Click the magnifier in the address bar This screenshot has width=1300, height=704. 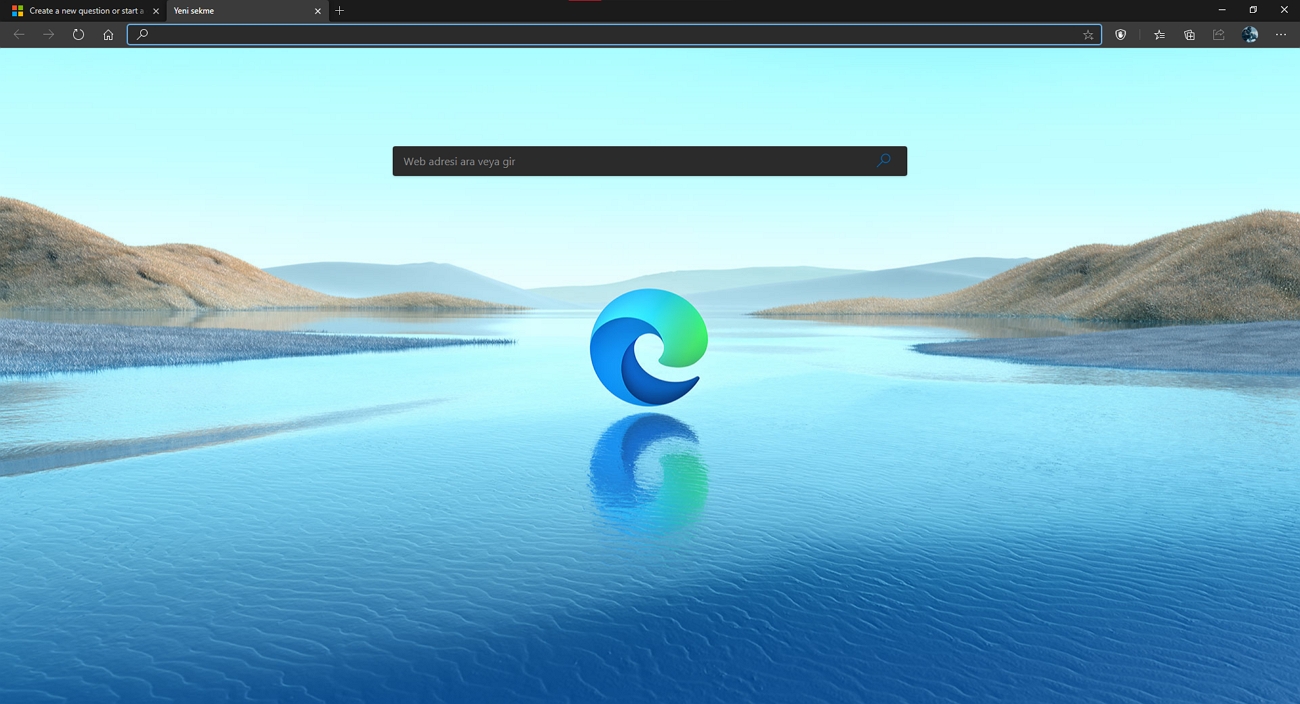pyautogui.click(x=141, y=34)
